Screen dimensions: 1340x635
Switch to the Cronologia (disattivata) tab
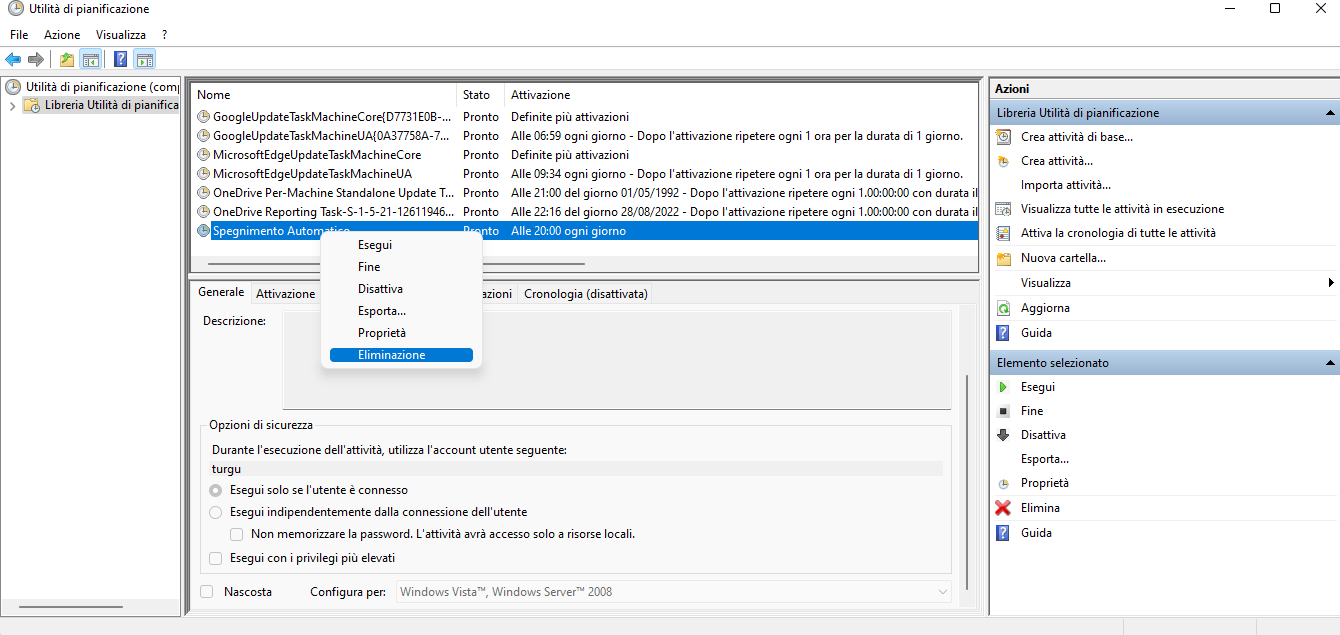(x=585, y=294)
